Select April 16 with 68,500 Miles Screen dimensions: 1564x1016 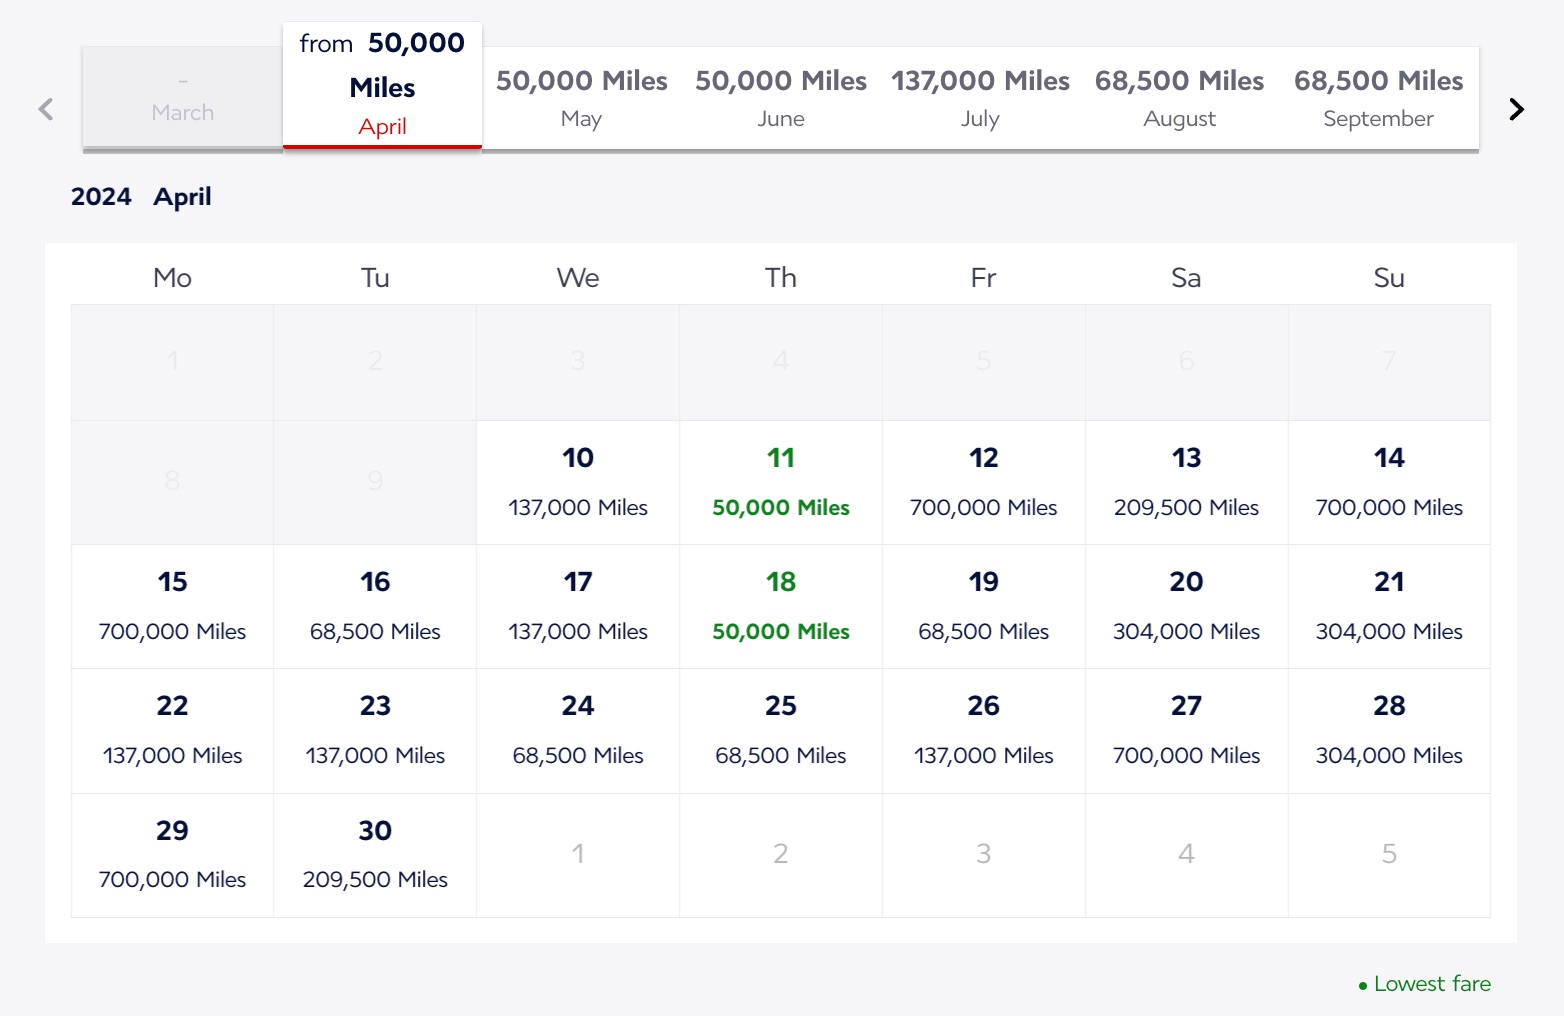(374, 606)
